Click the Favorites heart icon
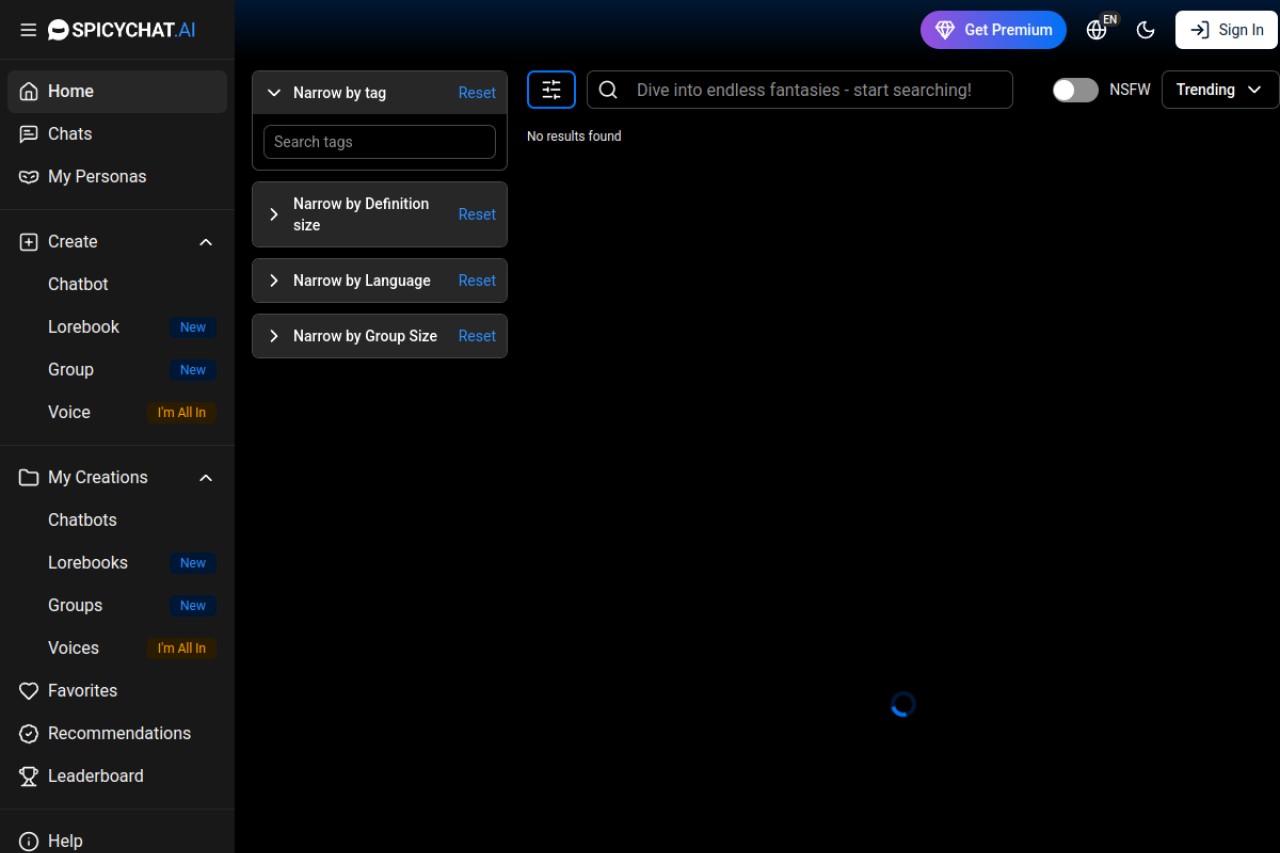This screenshot has width=1280, height=853. (x=29, y=691)
